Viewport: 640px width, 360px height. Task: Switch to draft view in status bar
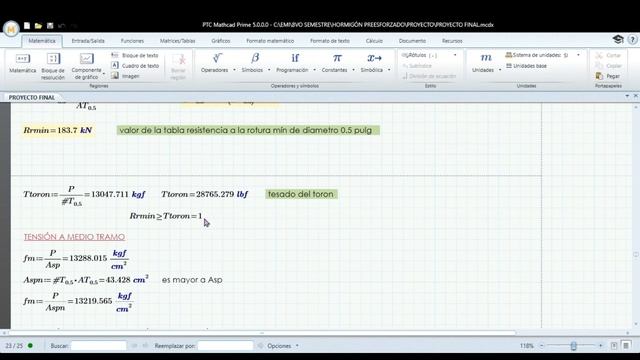(x=626, y=346)
